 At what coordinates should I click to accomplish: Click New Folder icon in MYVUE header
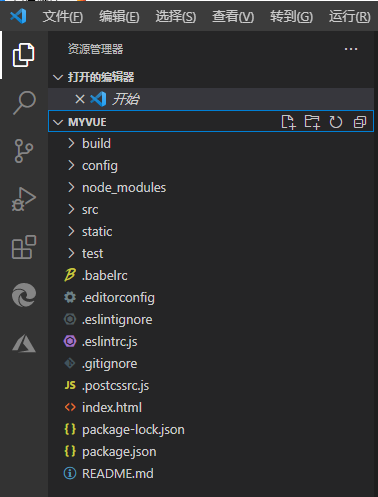coord(312,122)
